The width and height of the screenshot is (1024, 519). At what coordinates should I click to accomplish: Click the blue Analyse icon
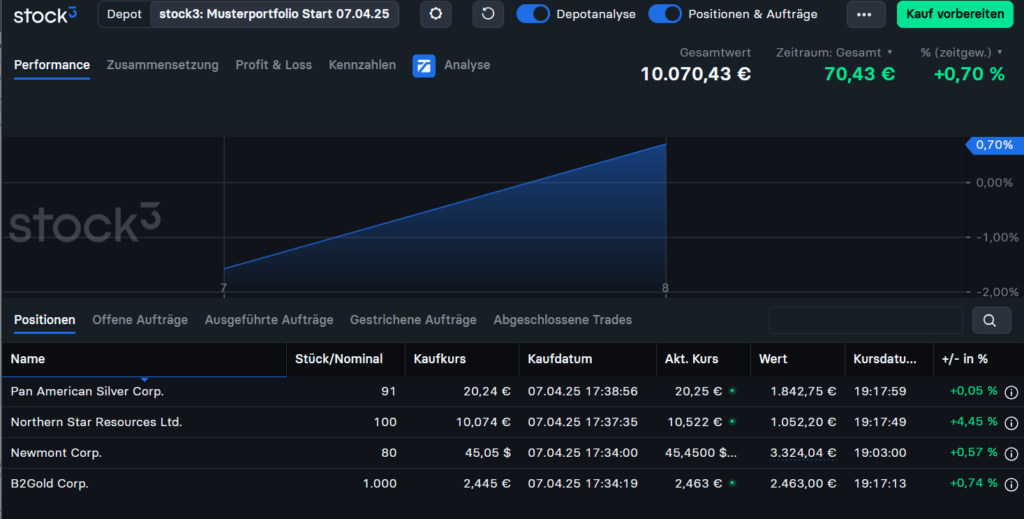(424, 65)
